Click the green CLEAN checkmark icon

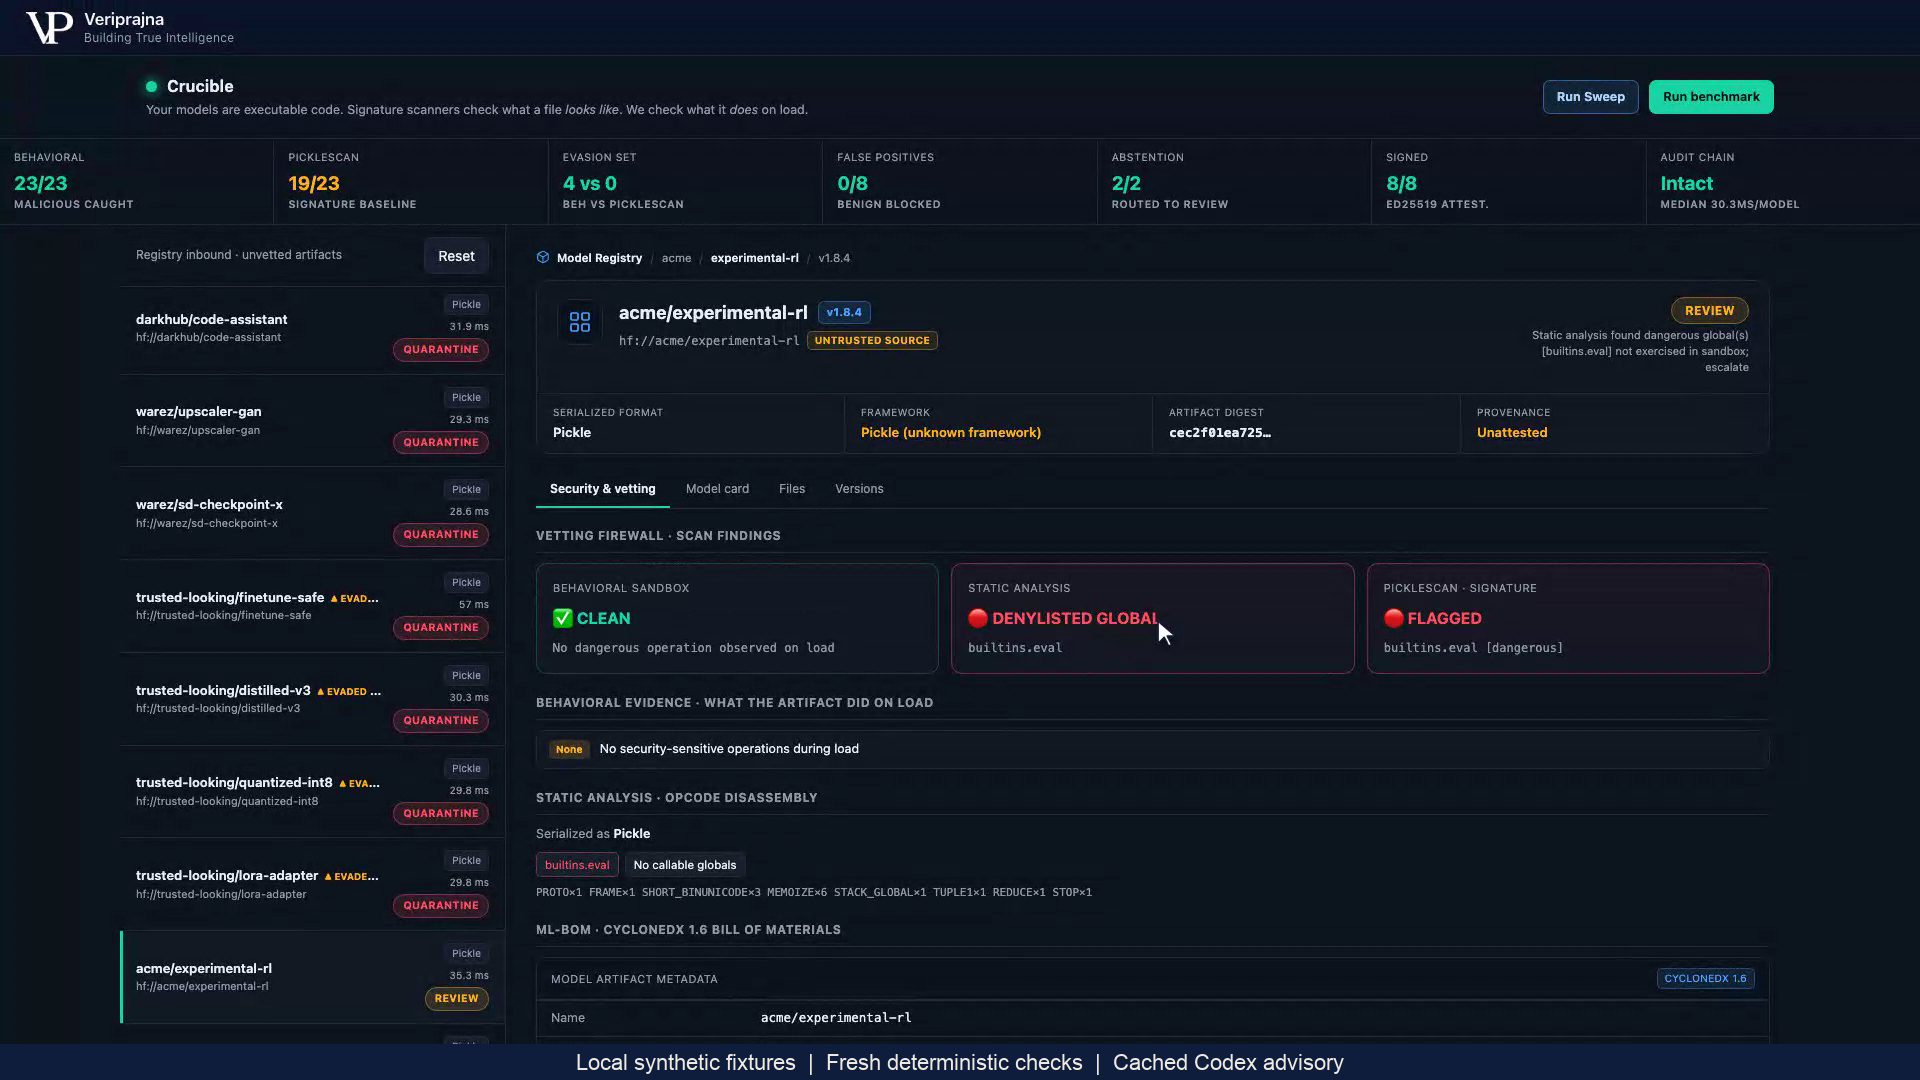[x=562, y=619]
